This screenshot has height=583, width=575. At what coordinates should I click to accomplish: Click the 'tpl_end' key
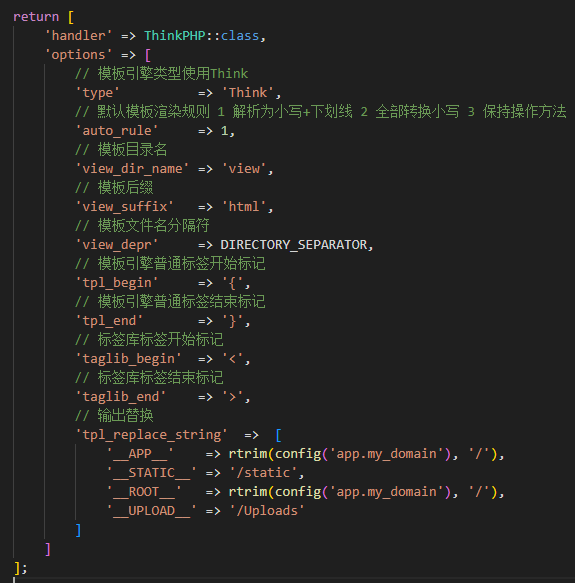point(109,321)
